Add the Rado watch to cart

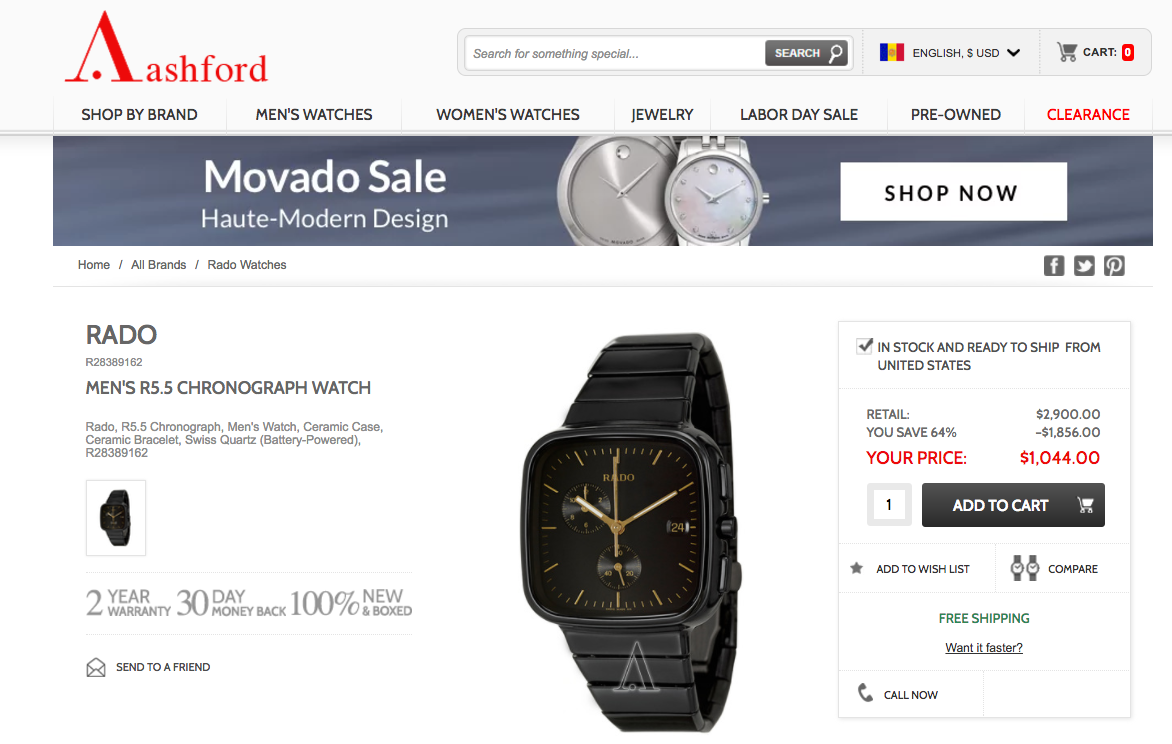[x=1013, y=505]
